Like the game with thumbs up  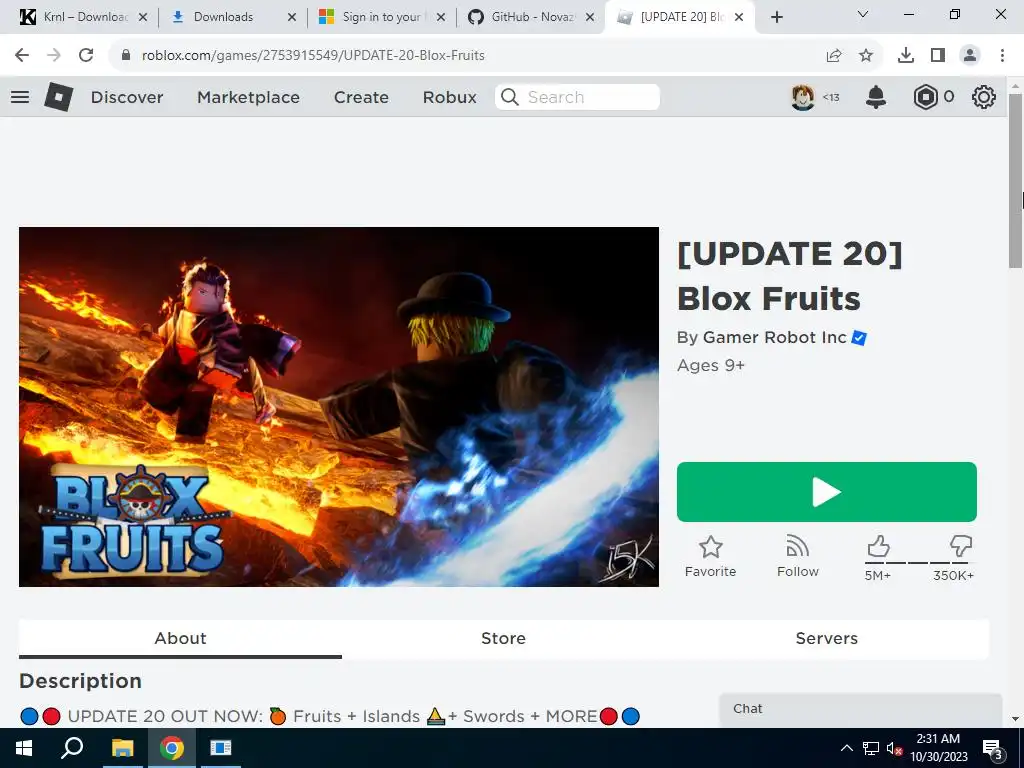pos(878,547)
